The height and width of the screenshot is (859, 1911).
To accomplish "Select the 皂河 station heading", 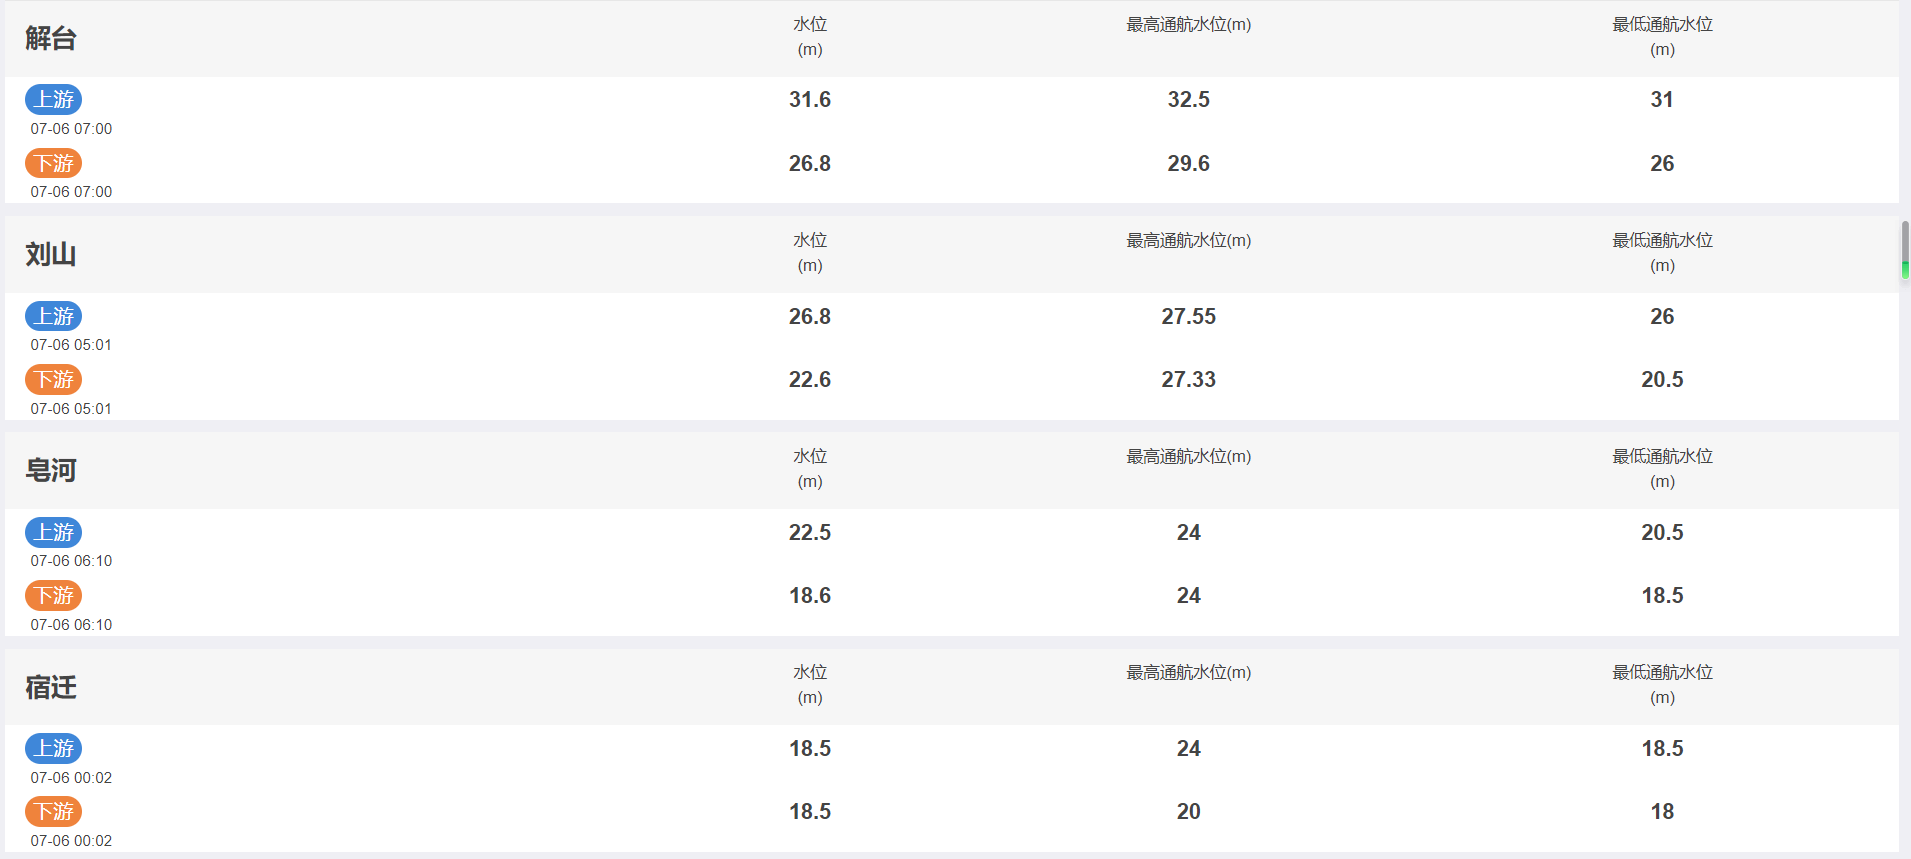I will [x=51, y=471].
